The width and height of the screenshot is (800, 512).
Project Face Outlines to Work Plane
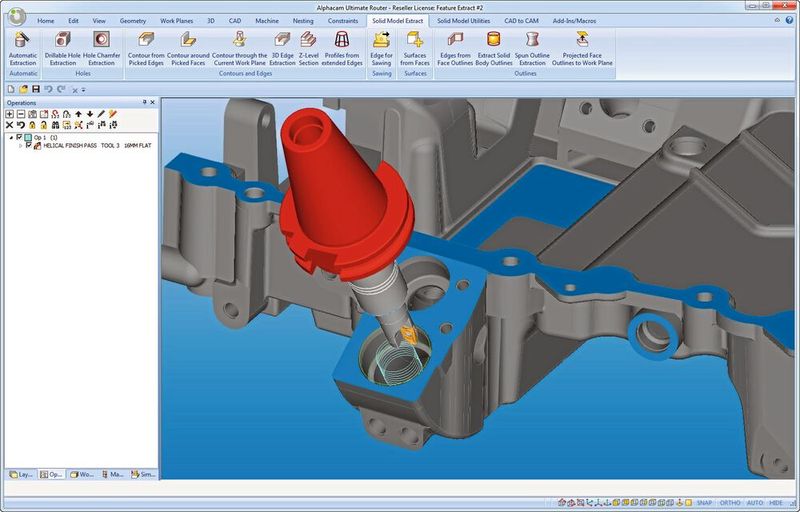pyautogui.click(x=582, y=49)
